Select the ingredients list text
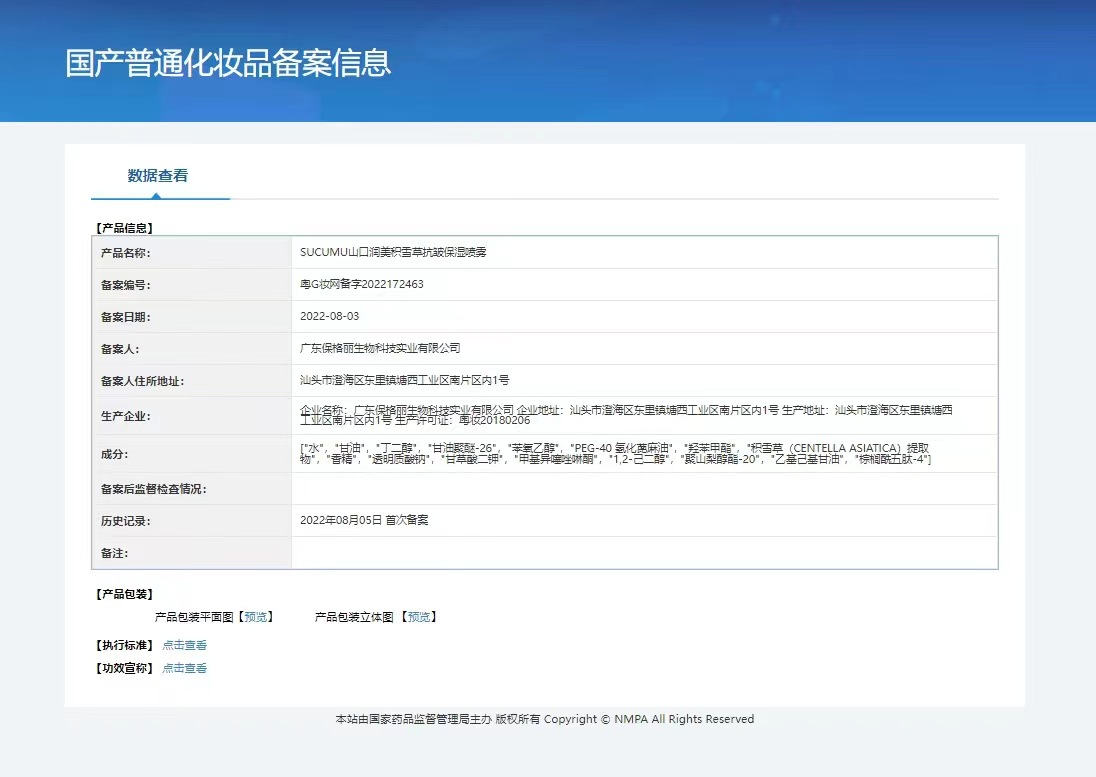Image resolution: width=1096 pixels, height=777 pixels. pos(615,453)
